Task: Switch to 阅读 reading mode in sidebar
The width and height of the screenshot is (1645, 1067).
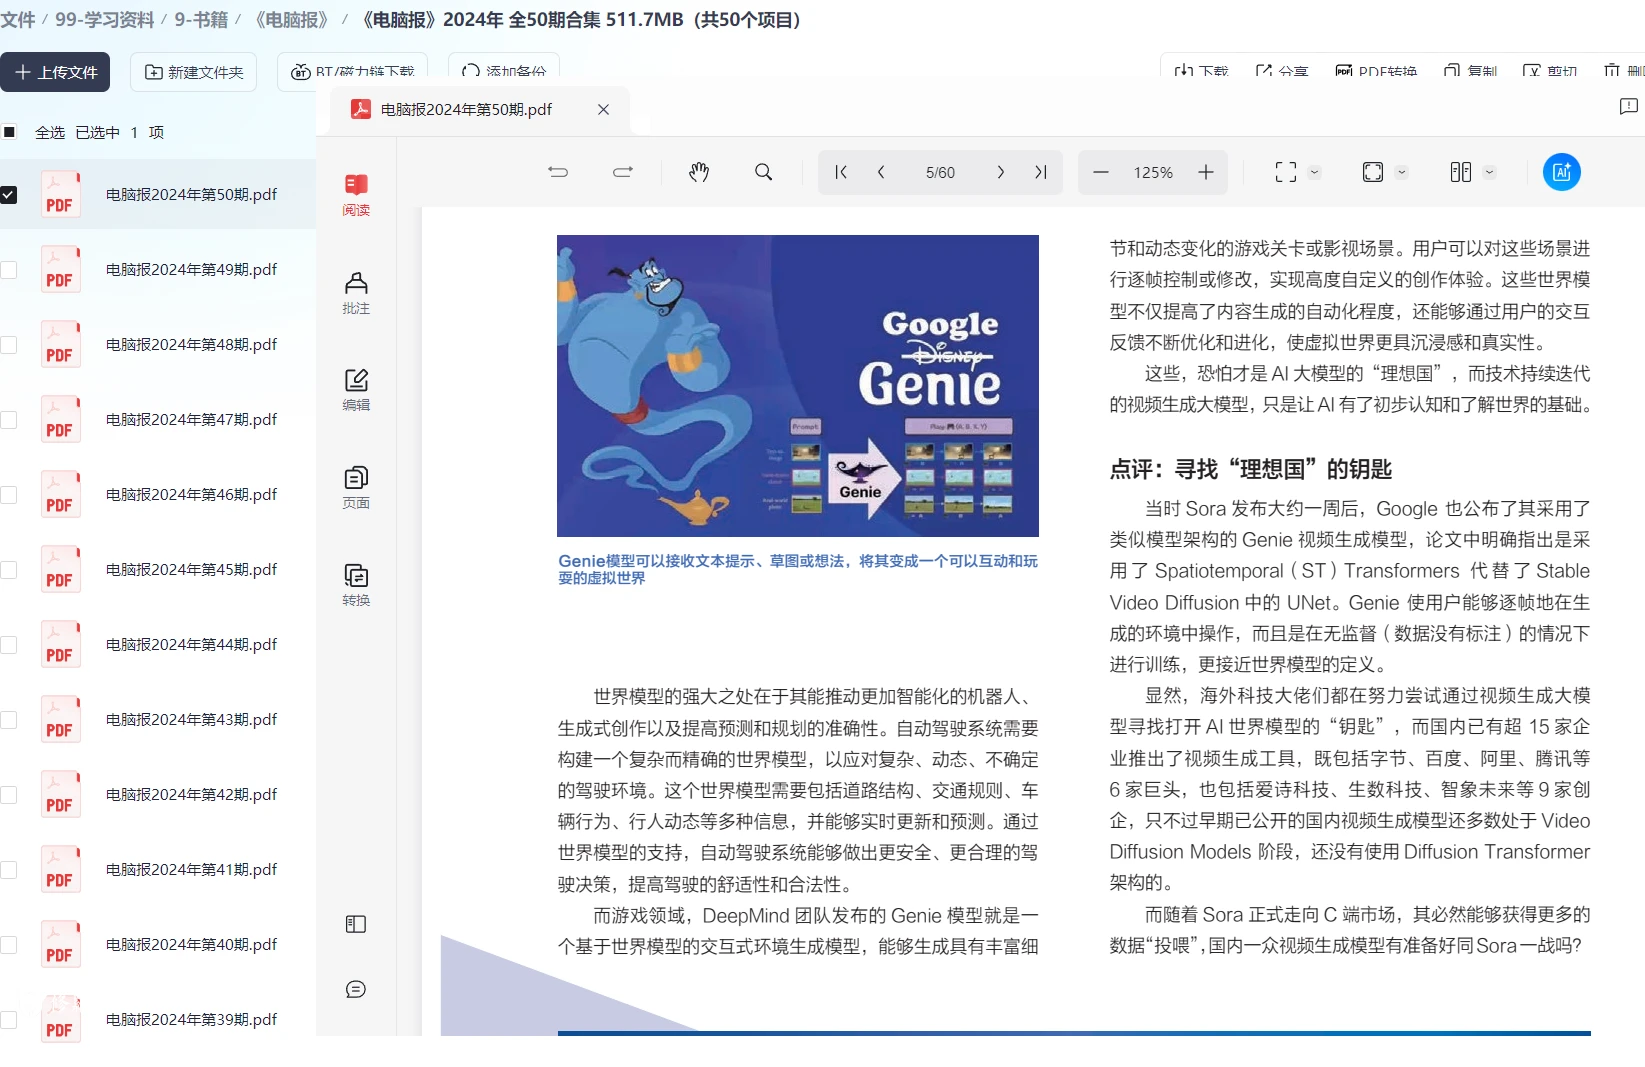Action: (356, 194)
